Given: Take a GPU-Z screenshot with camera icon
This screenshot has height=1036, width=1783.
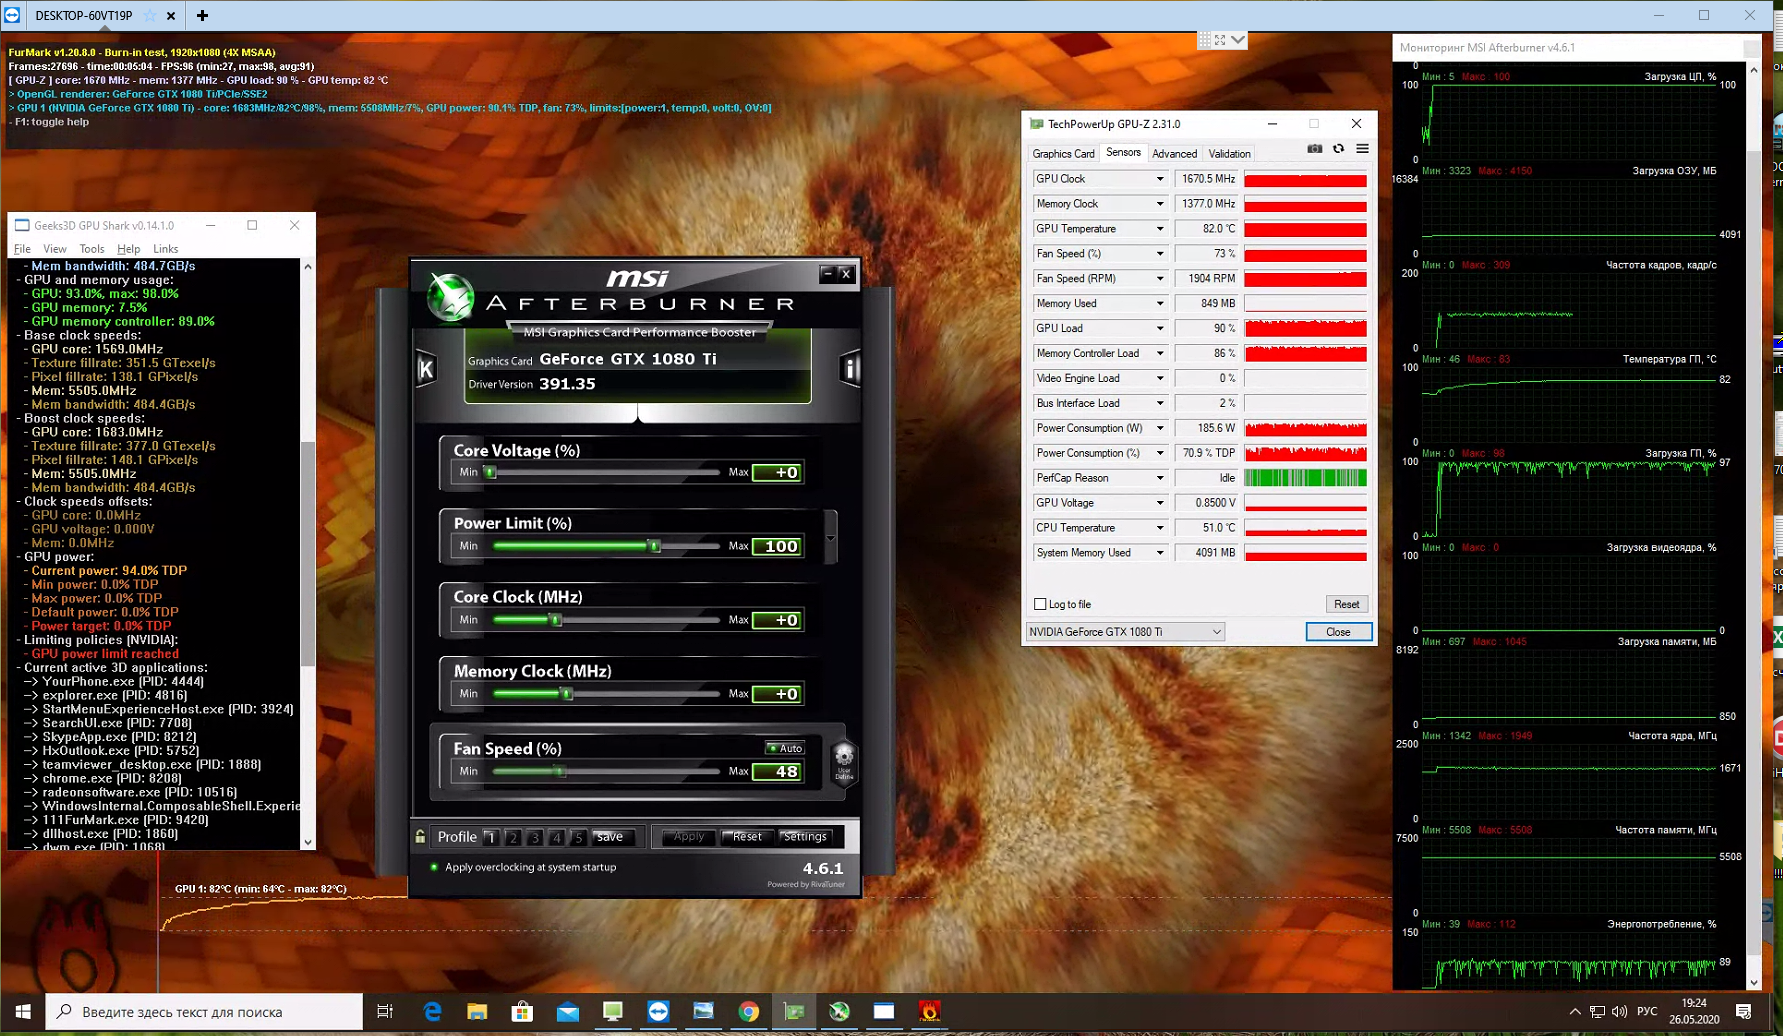Looking at the screenshot, I should (1314, 149).
